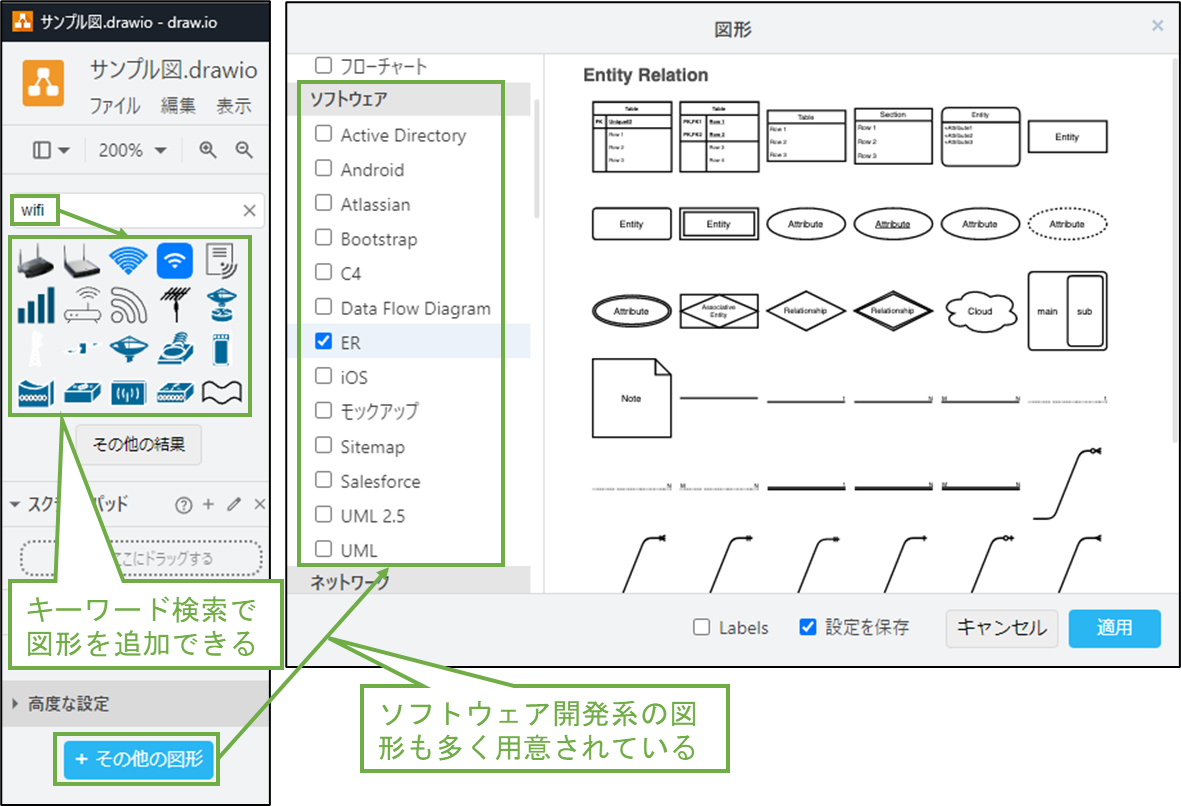
Task: Enable the UML 2.5 checkbox
Action: point(323,514)
